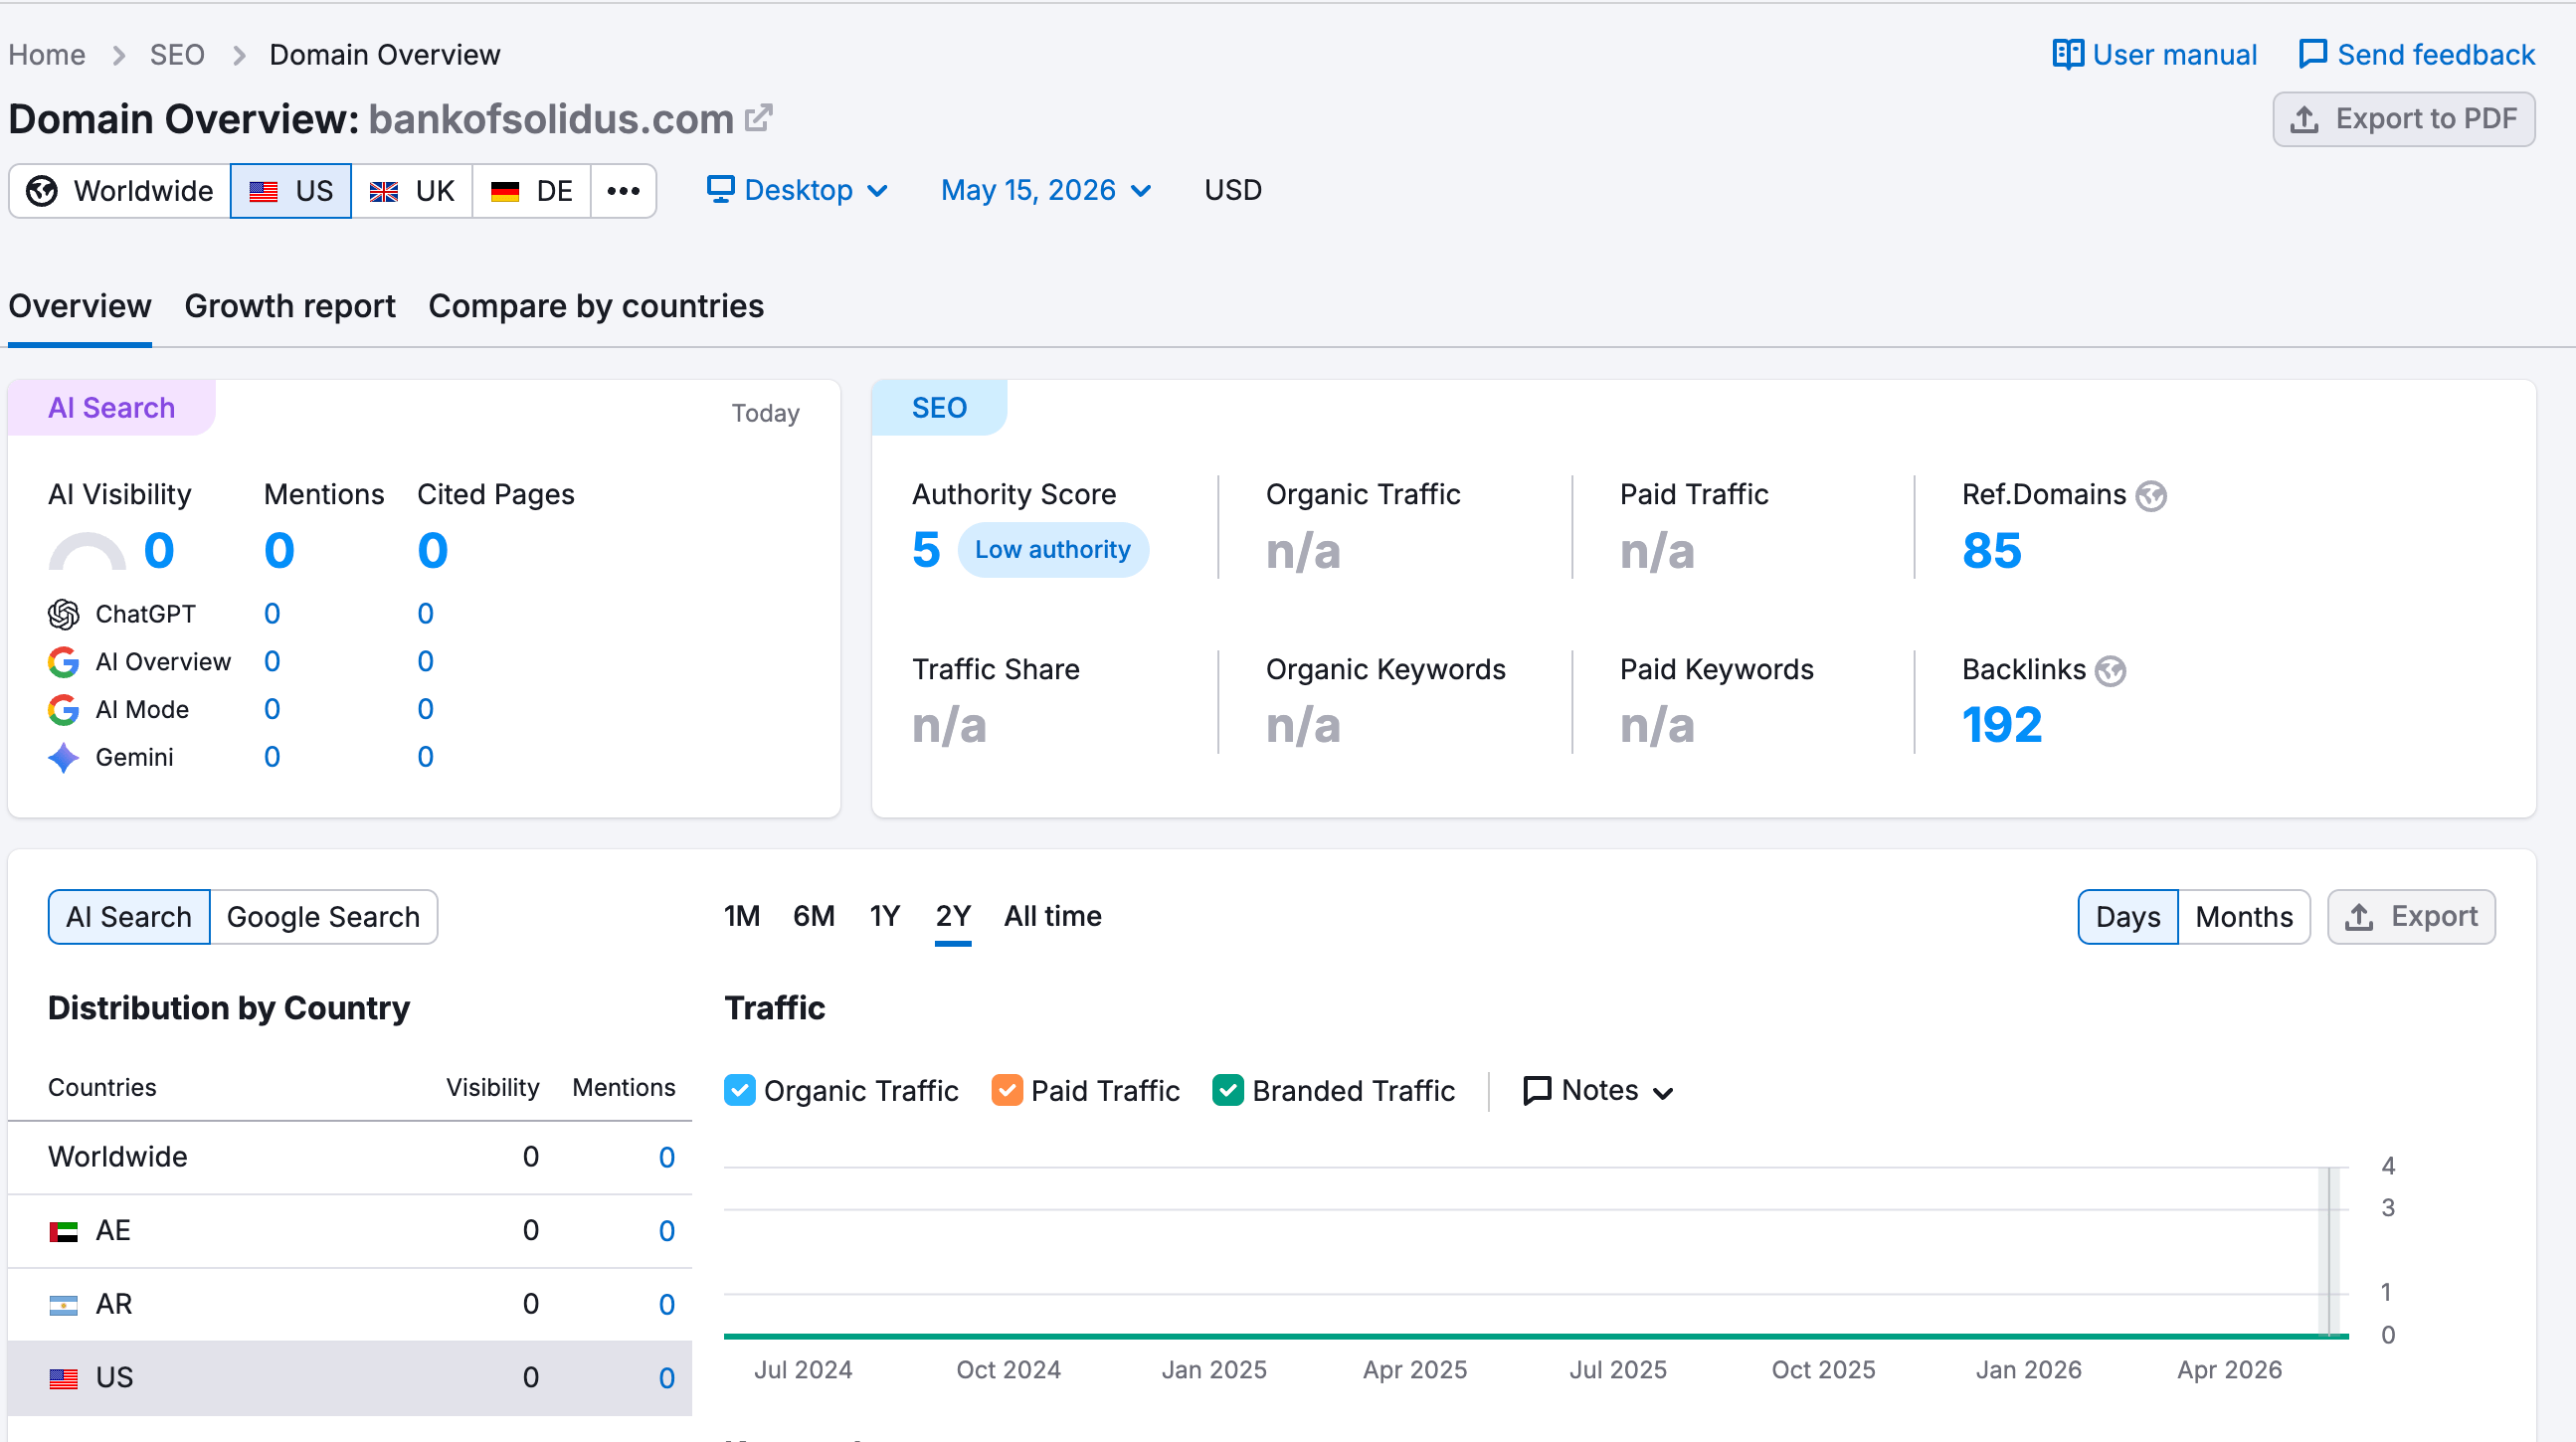This screenshot has height=1442, width=2576.
Task: Go to Home breadcrumb
Action: [47, 55]
